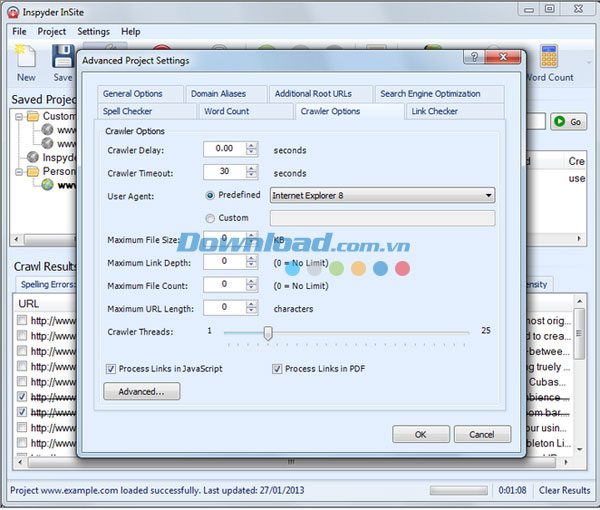Select the Inspyder project tree icon
Viewport: 600px width, 510px height.
coord(33,157)
